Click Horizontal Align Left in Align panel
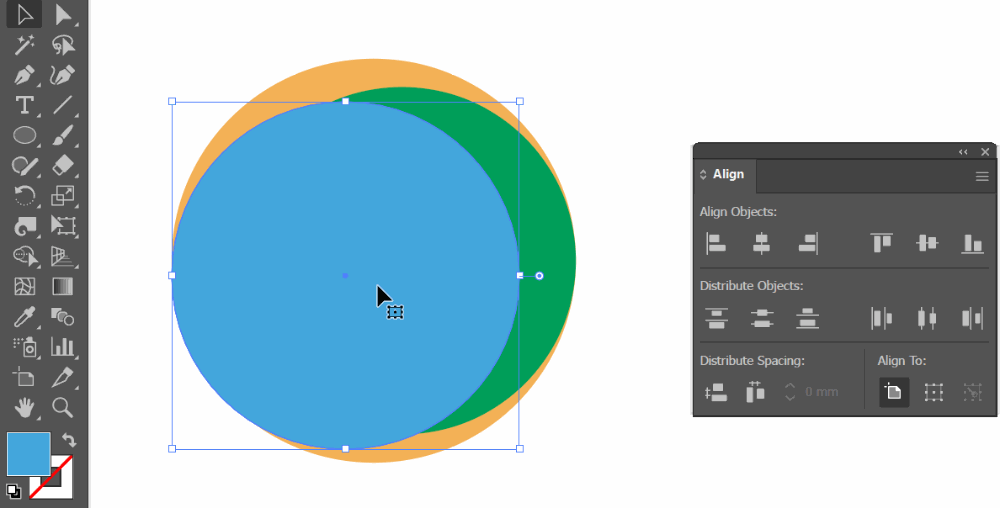 pyautogui.click(x=716, y=243)
